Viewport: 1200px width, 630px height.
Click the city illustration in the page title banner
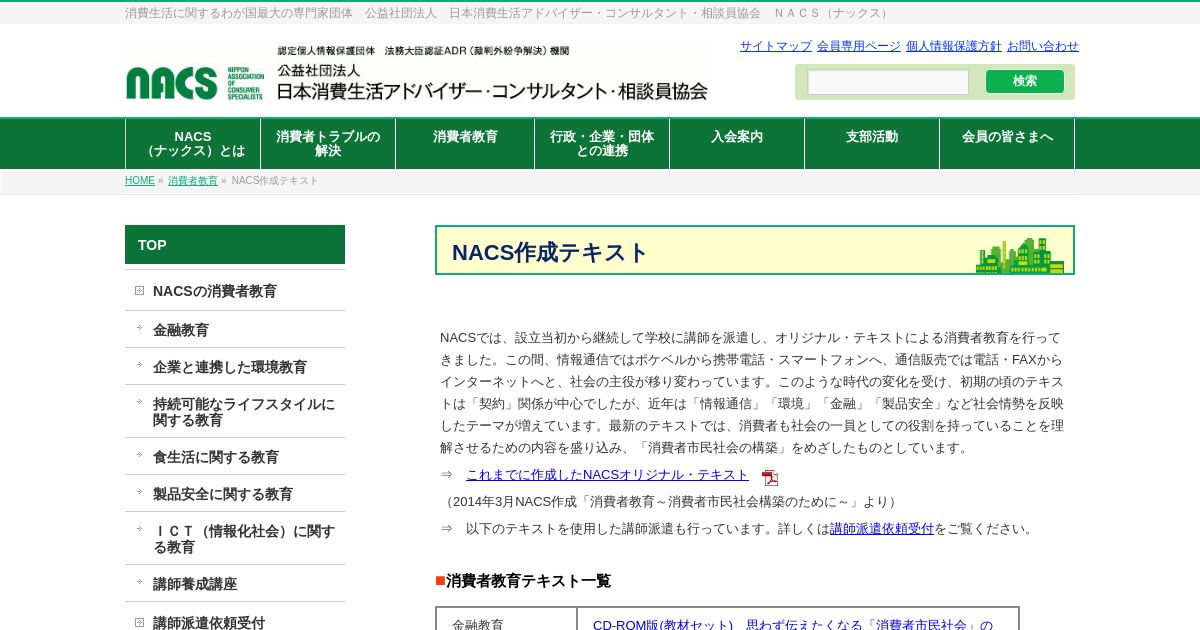[1020, 255]
